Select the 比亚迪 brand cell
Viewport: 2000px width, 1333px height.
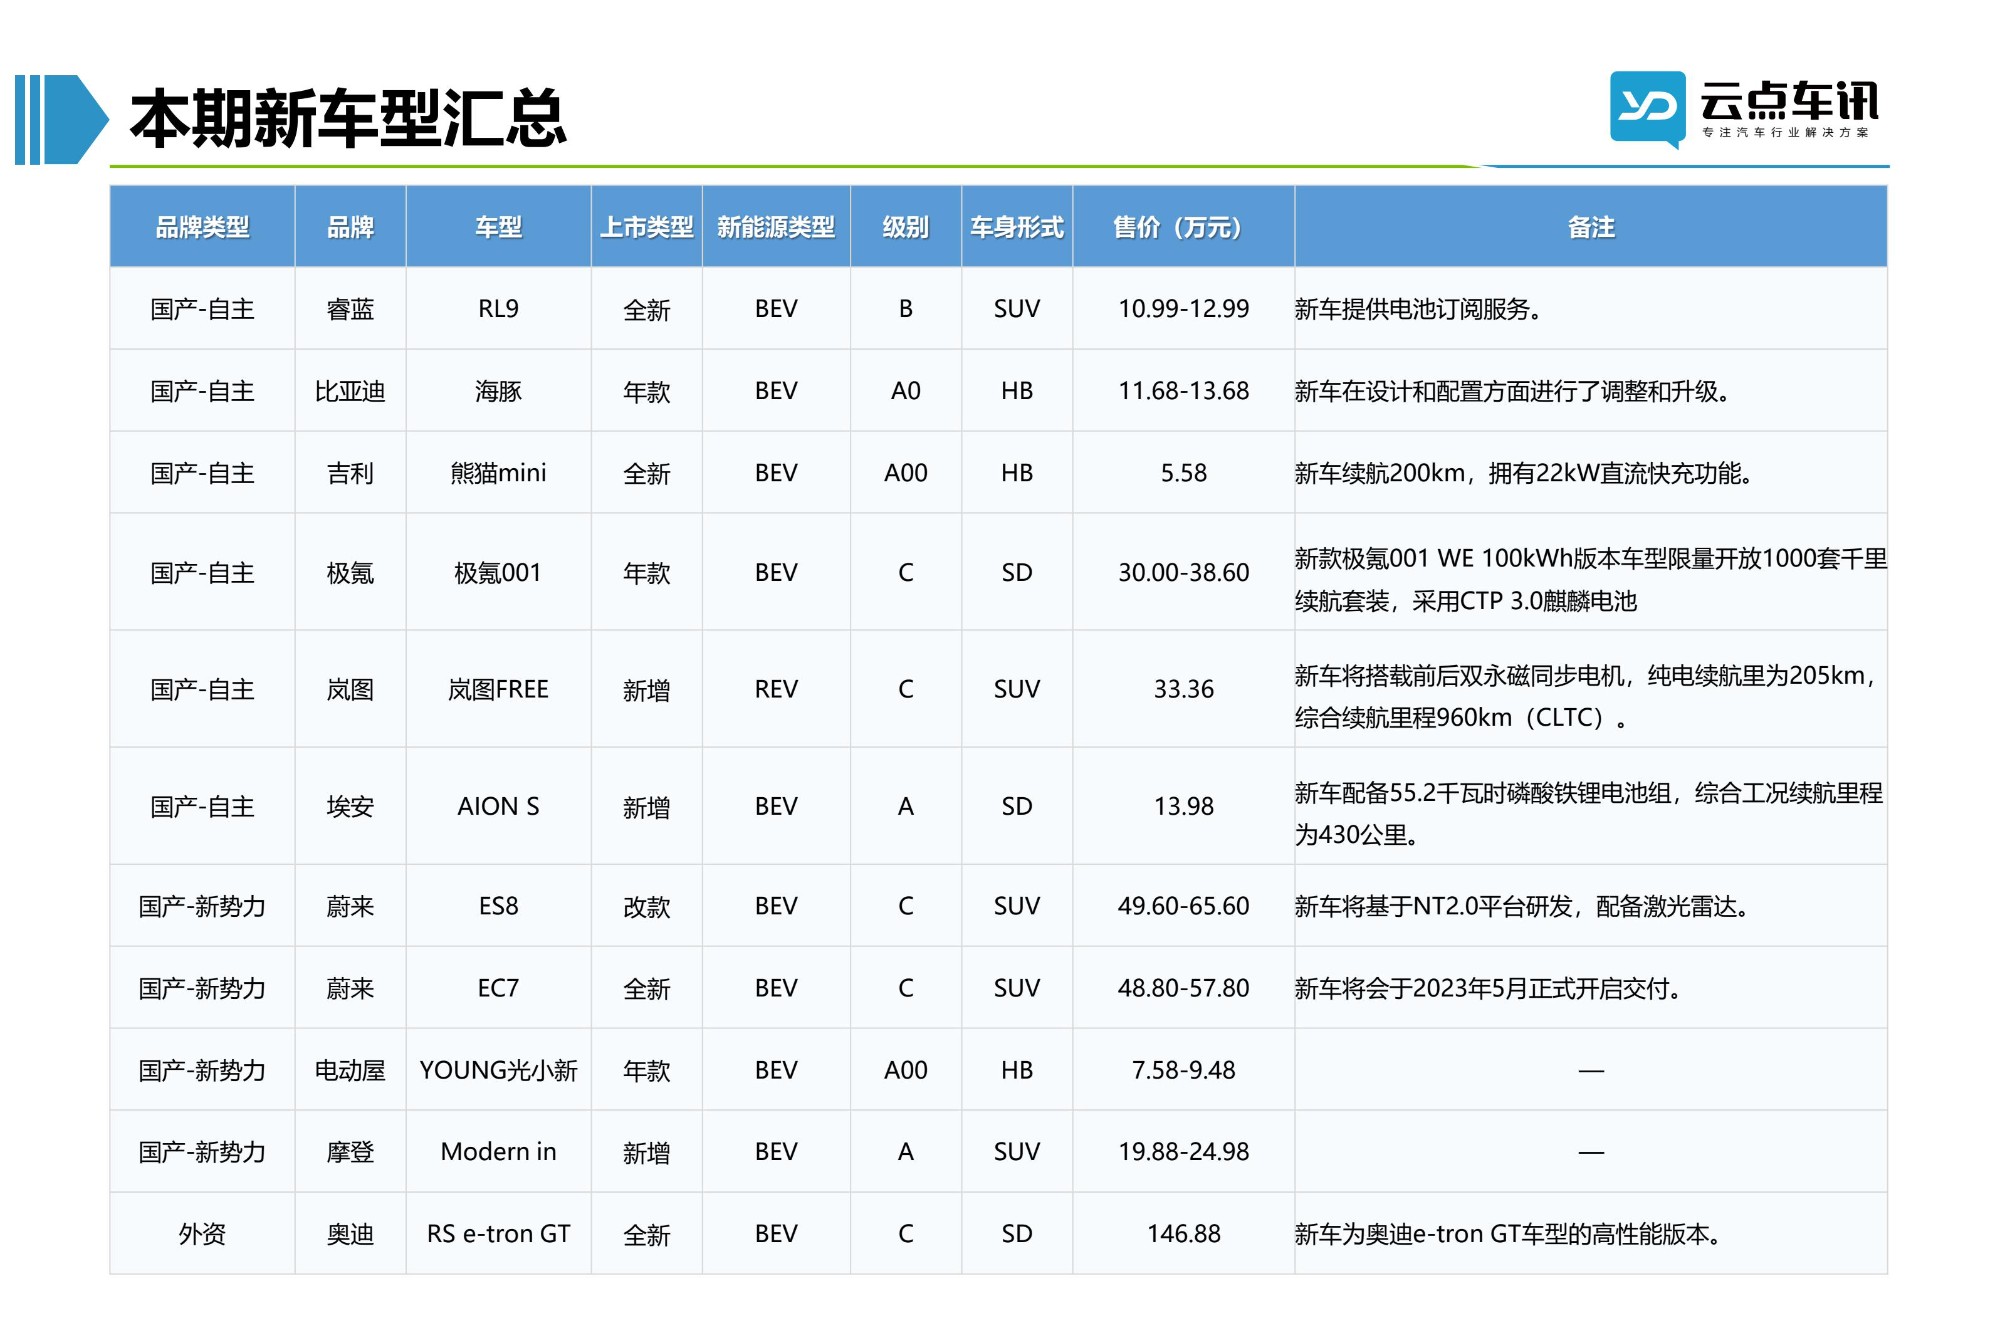[x=350, y=391]
